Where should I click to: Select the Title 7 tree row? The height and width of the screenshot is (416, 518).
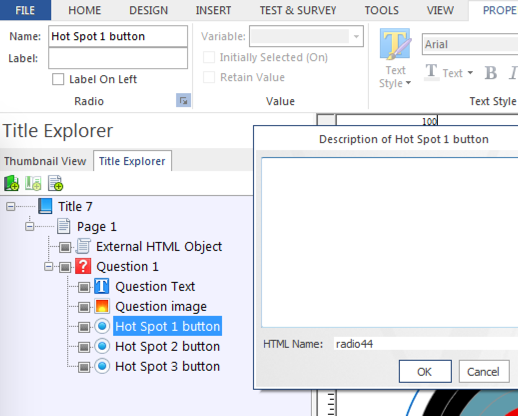(x=75, y=206)
